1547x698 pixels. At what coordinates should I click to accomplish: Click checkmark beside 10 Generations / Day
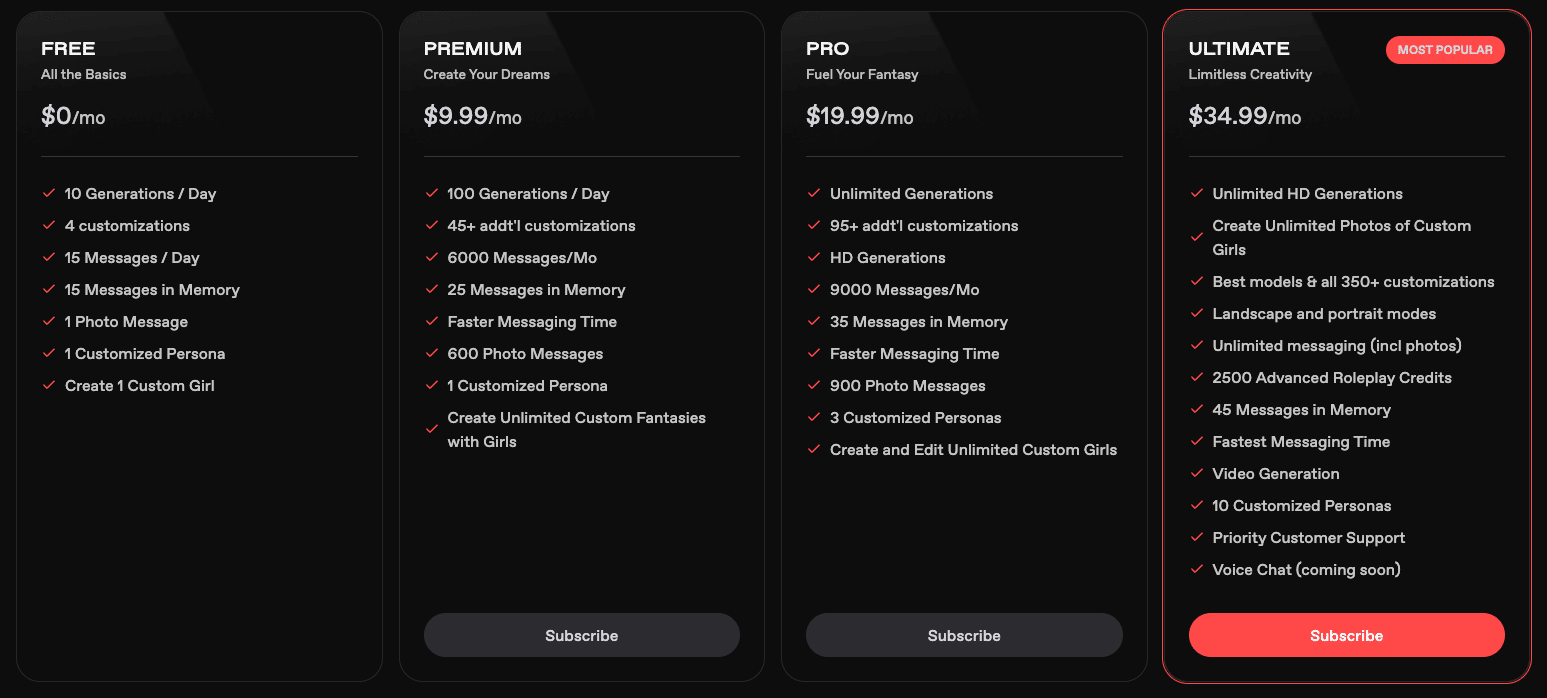click(48, 193)
